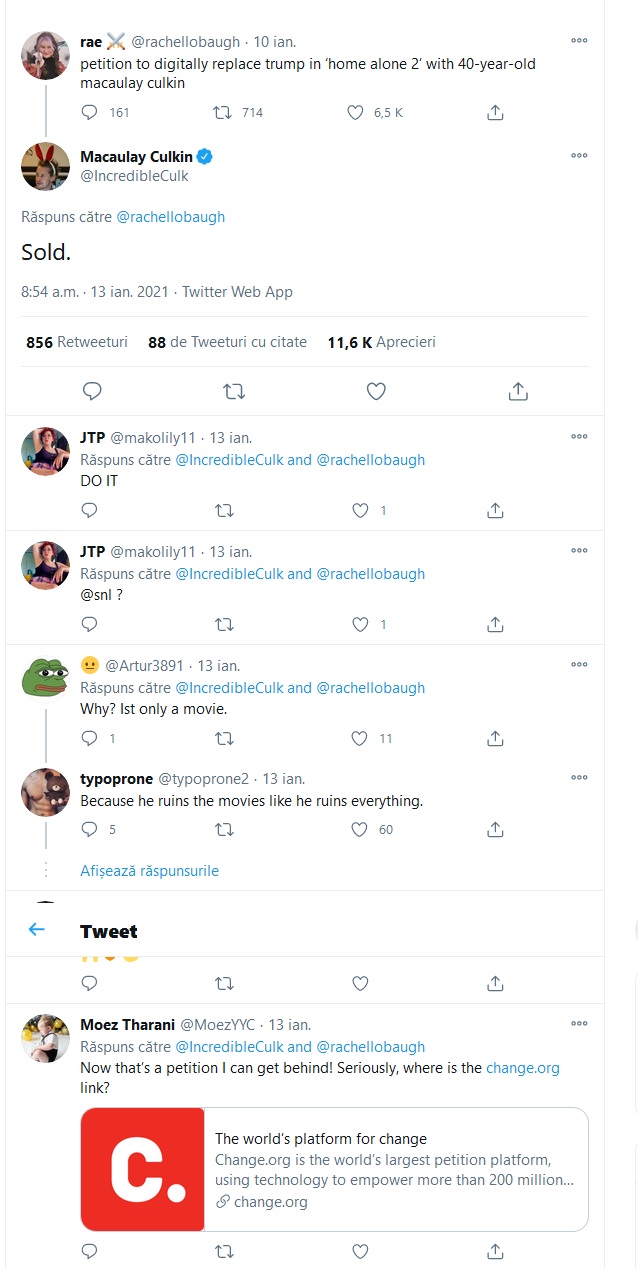
Task: Open Macaulay Culkin's profile avatar
Action: 45,166
